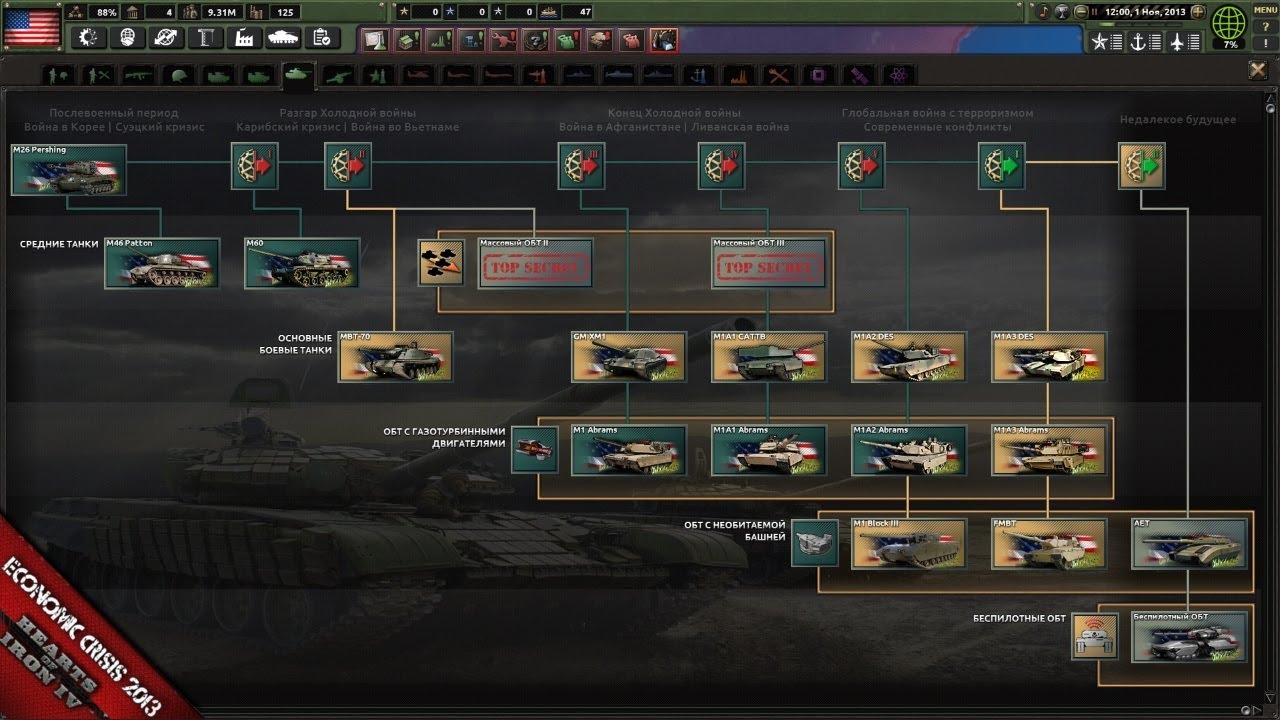
Task: Select the GM XM1 technology
Action: pos(629,357)
